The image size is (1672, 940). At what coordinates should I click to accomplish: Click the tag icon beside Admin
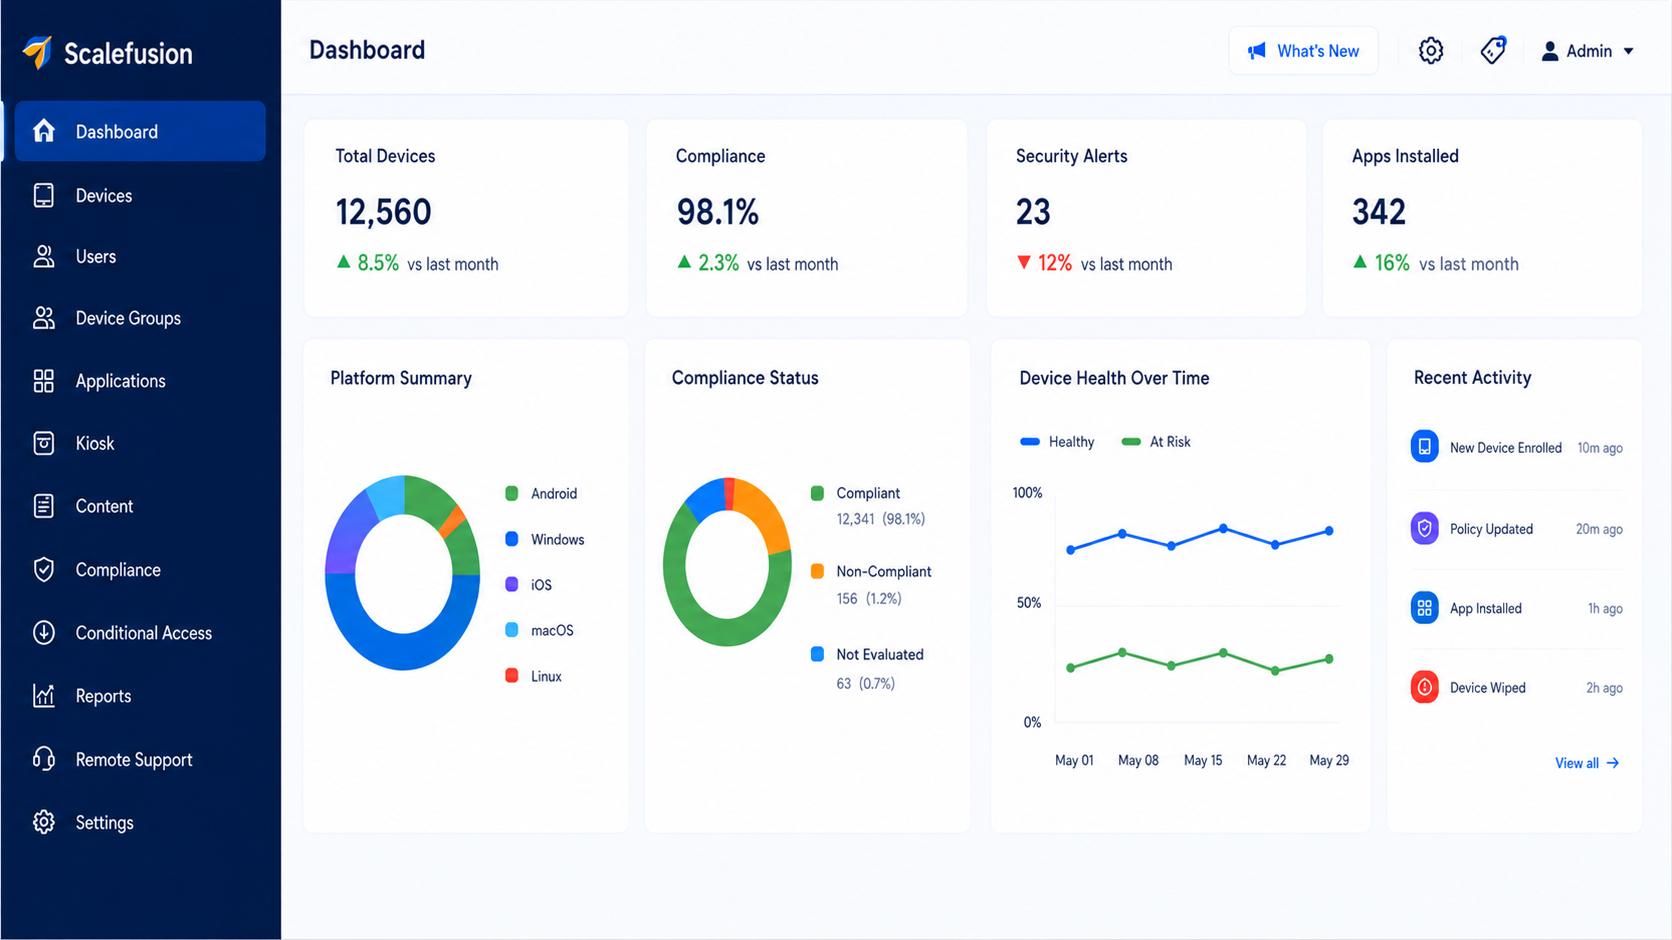[1493, 51]
